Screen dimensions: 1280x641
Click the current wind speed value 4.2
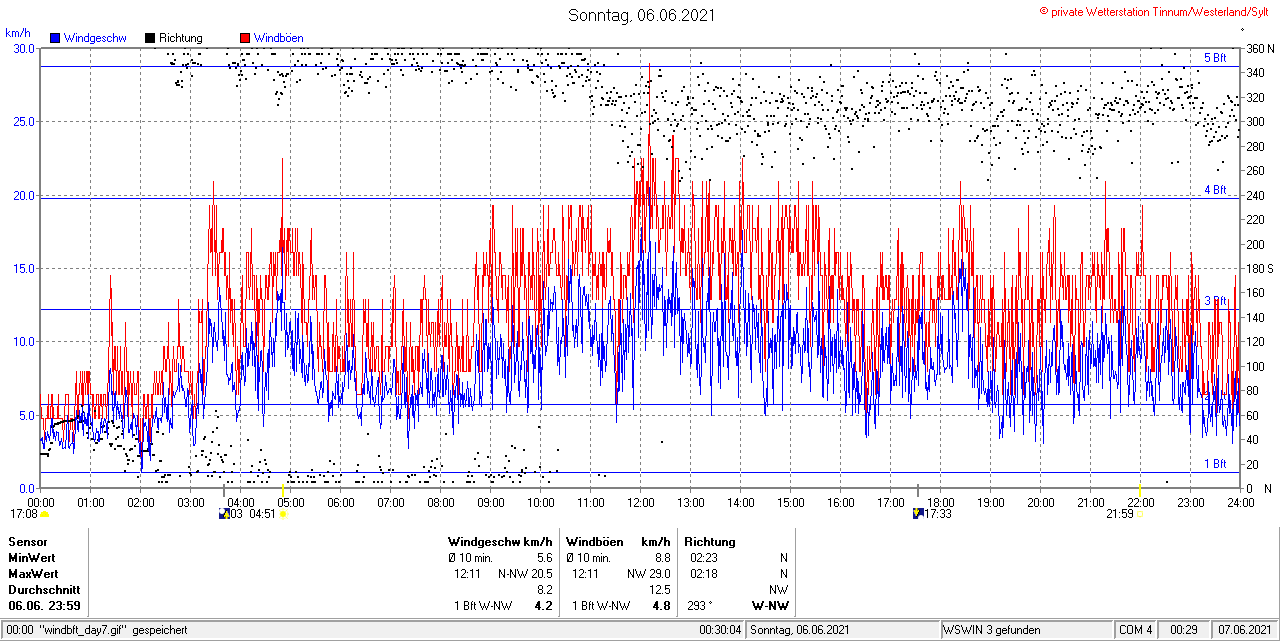tap(544, 606)
